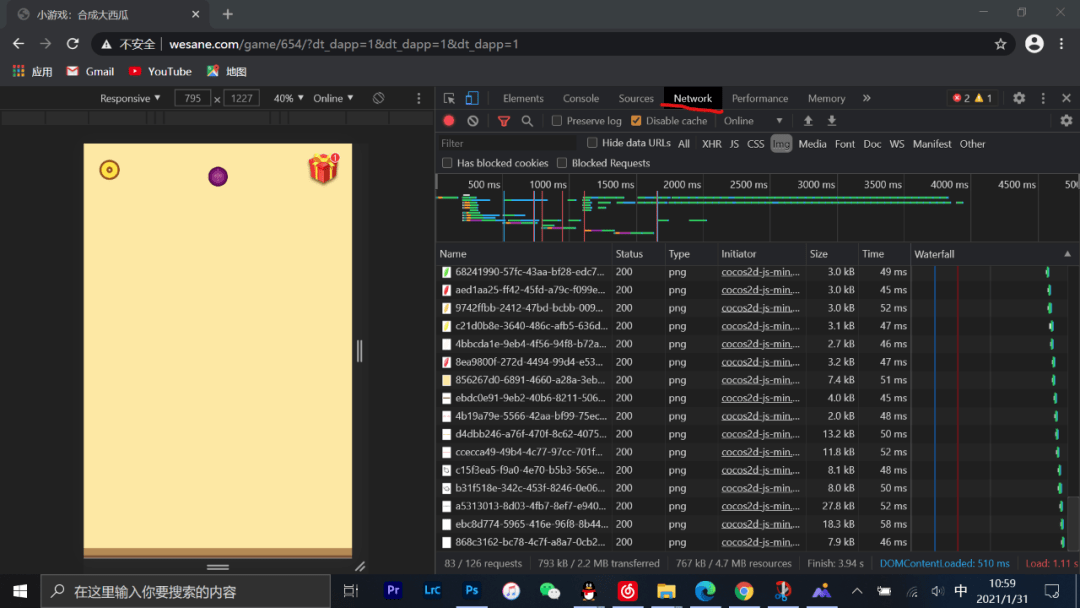Open initiator link for 68241990 request
This screenshot has height=608, width=1080.
pyautogui.click(x=760, y=272)
